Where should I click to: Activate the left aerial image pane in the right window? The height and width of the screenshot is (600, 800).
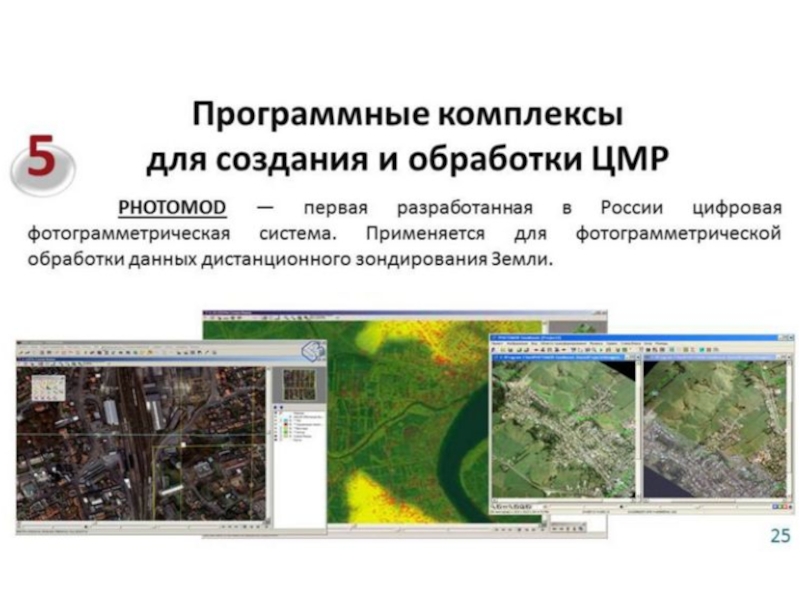click(564, 429)
